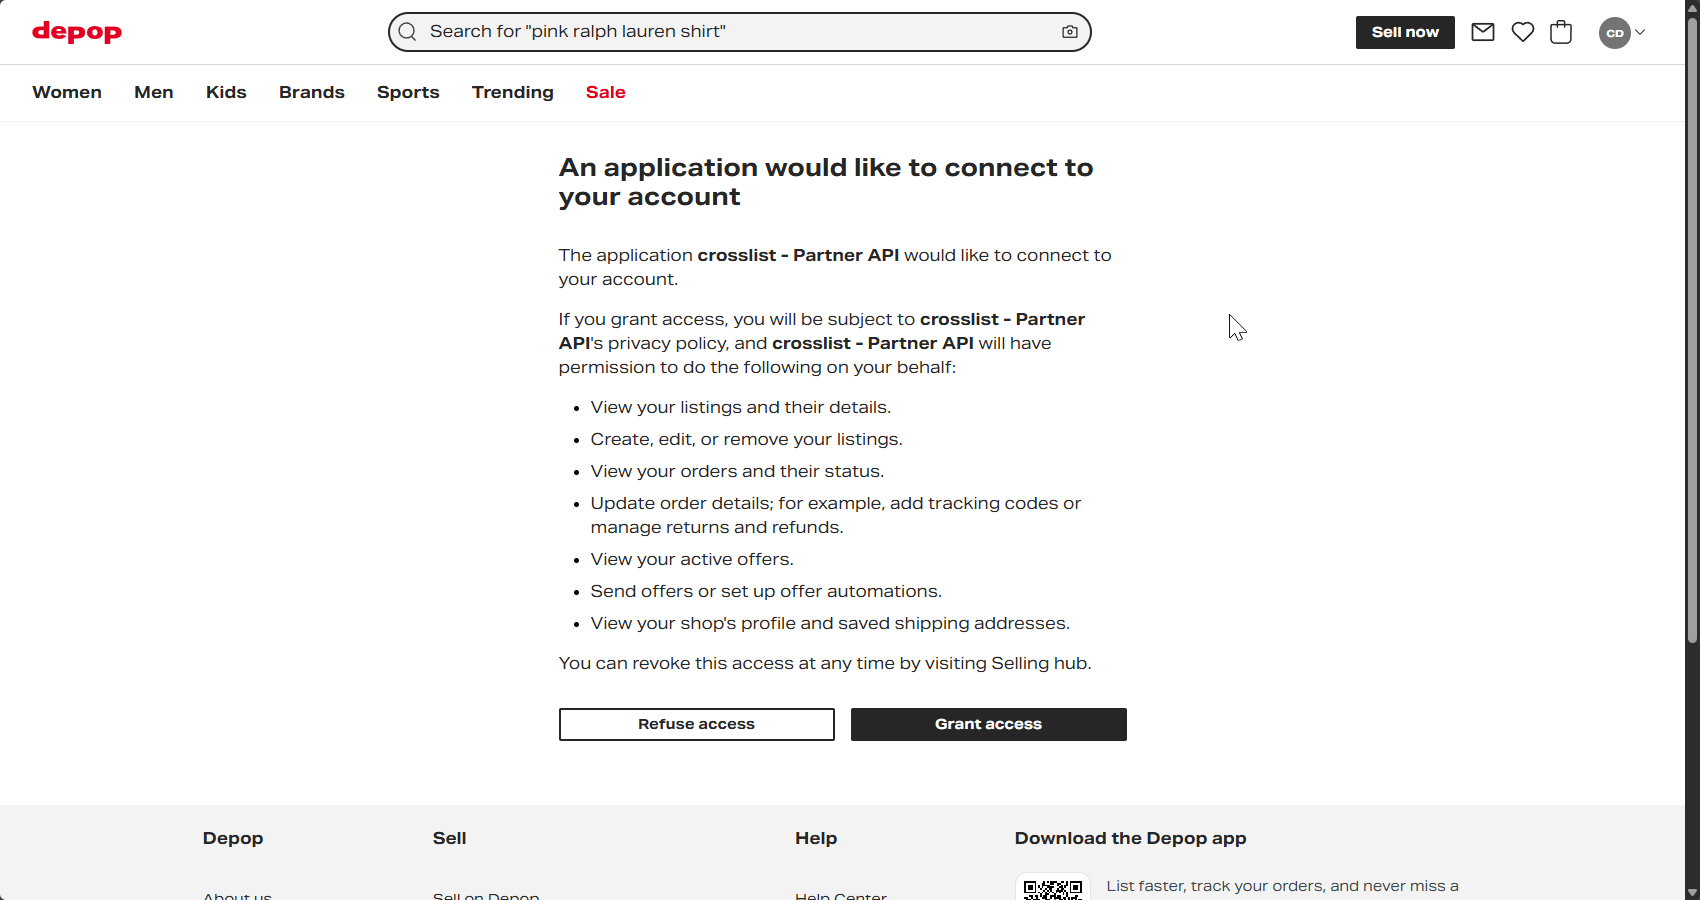The height and width of the screenshot is (900, 1700).
Task: Click 'View your listings and their details.' text
Action: coord(741,407)
